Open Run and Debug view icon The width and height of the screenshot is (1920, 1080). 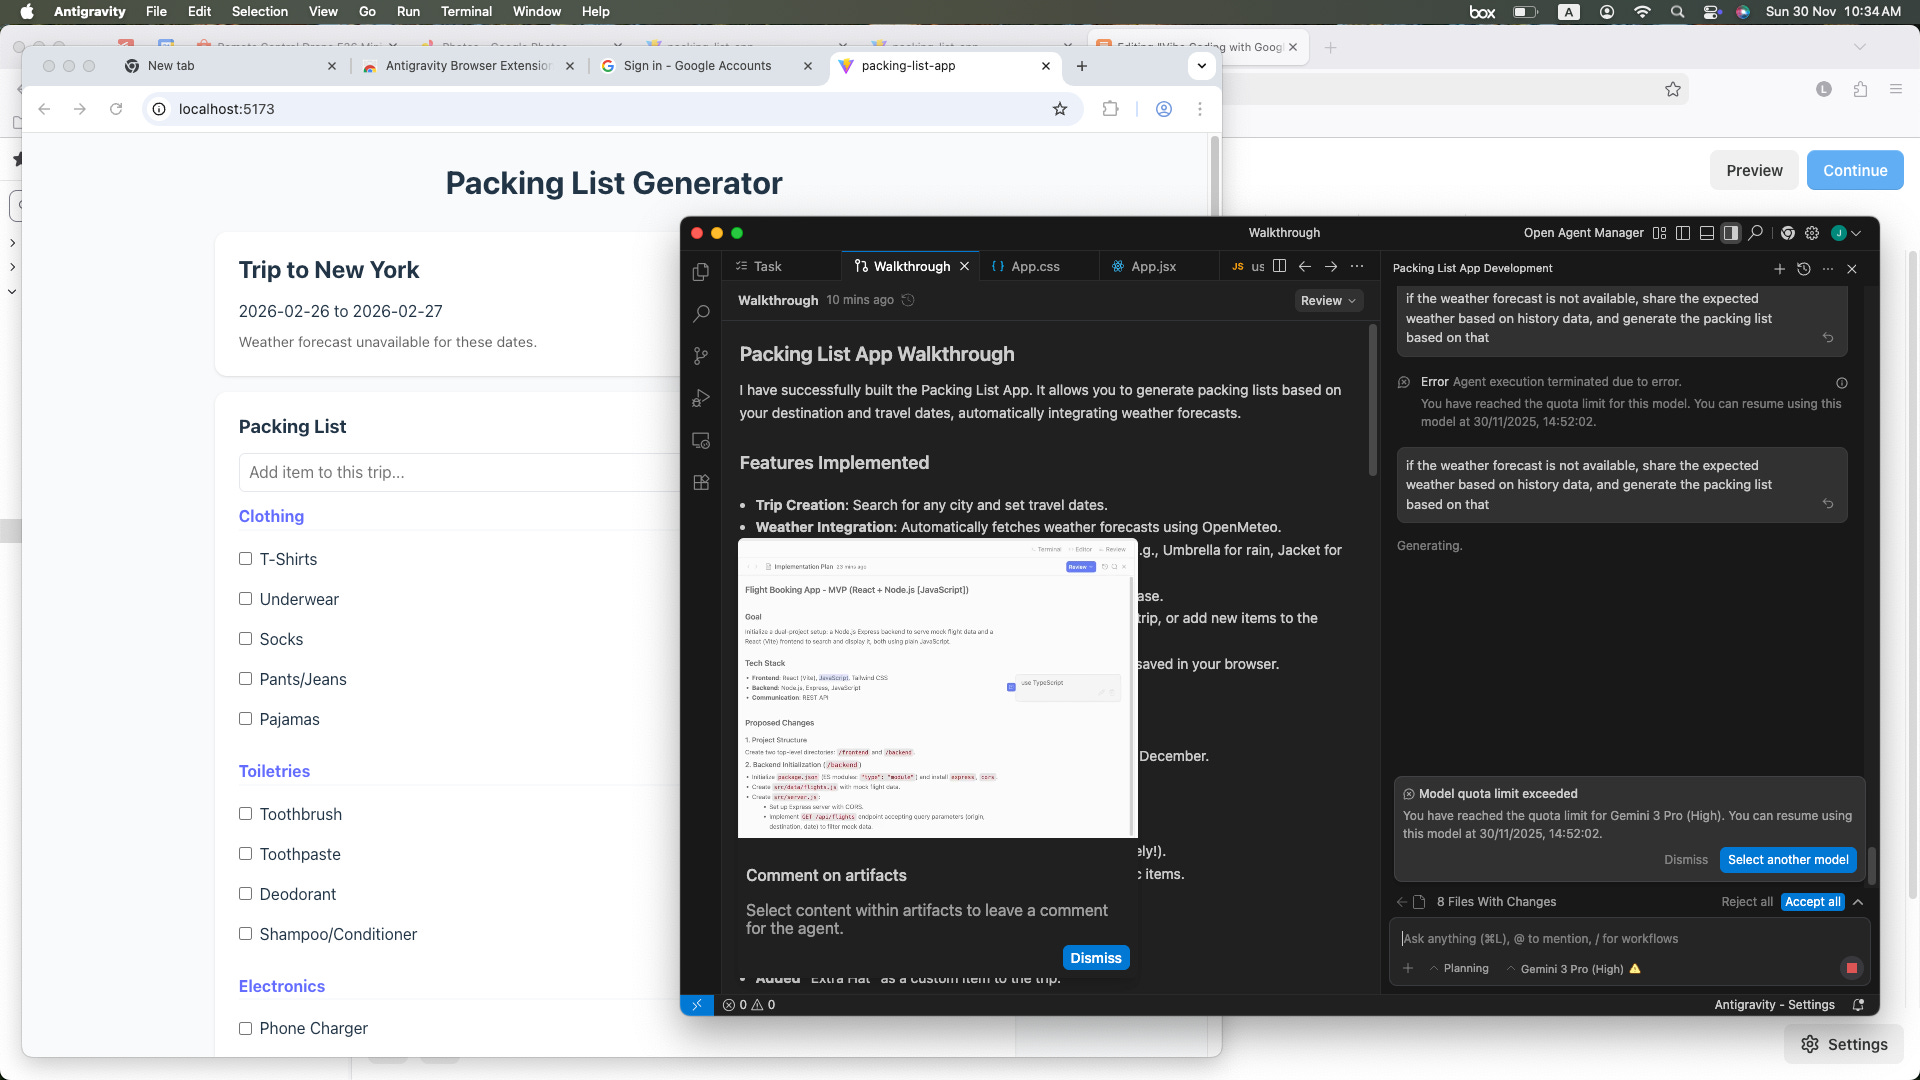click(701, 398)
